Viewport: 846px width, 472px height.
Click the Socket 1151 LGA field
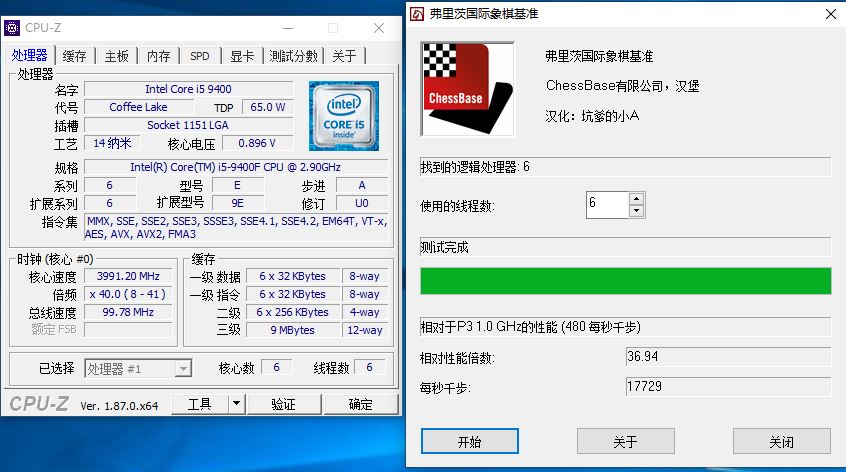click(x=188, y=125)
